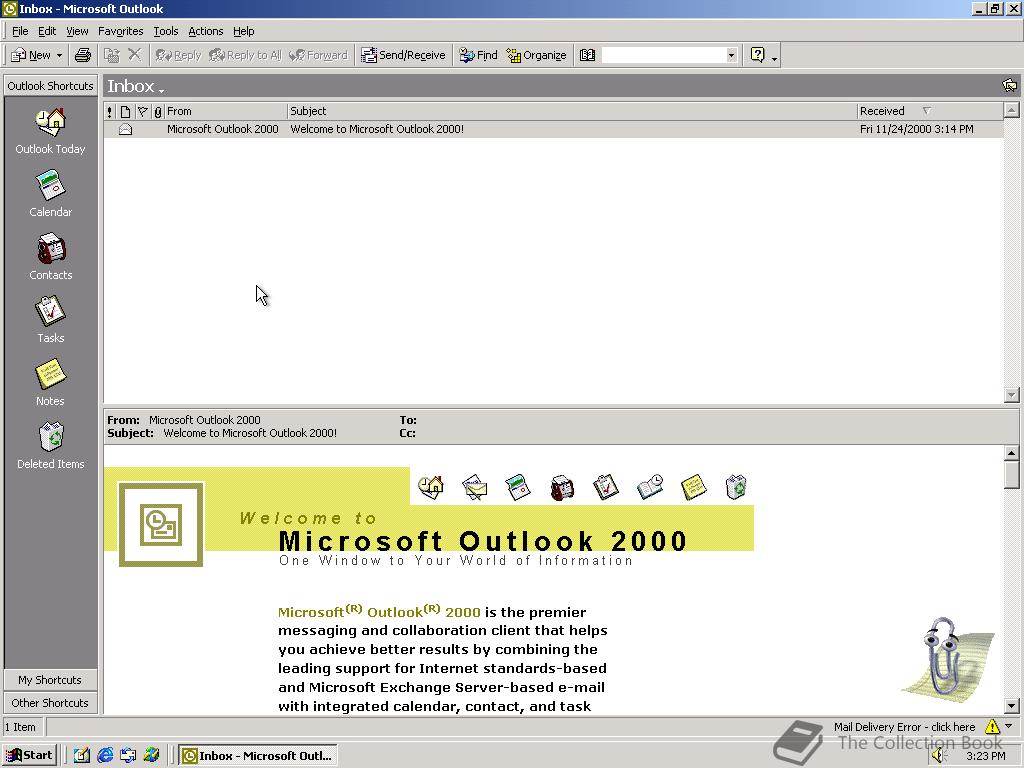Click in the Find a Contact field

[x=663, y=55]
